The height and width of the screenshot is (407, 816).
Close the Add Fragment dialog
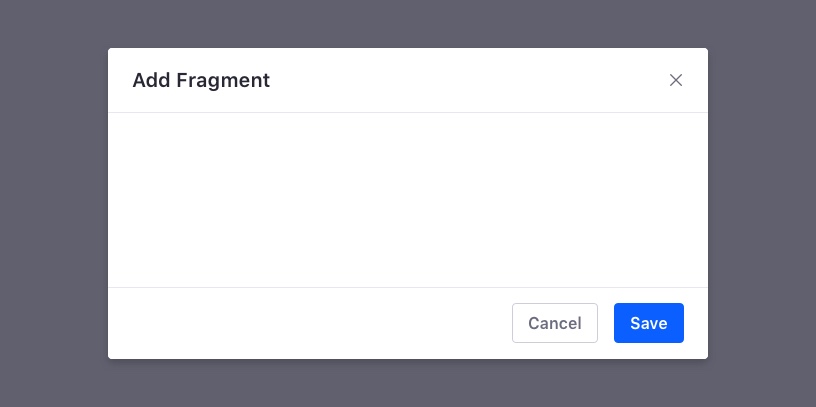point(676,80)
